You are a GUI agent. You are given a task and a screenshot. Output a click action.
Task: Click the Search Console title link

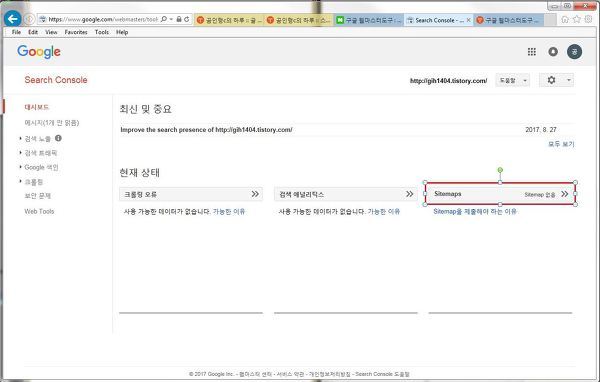[56, 80]
